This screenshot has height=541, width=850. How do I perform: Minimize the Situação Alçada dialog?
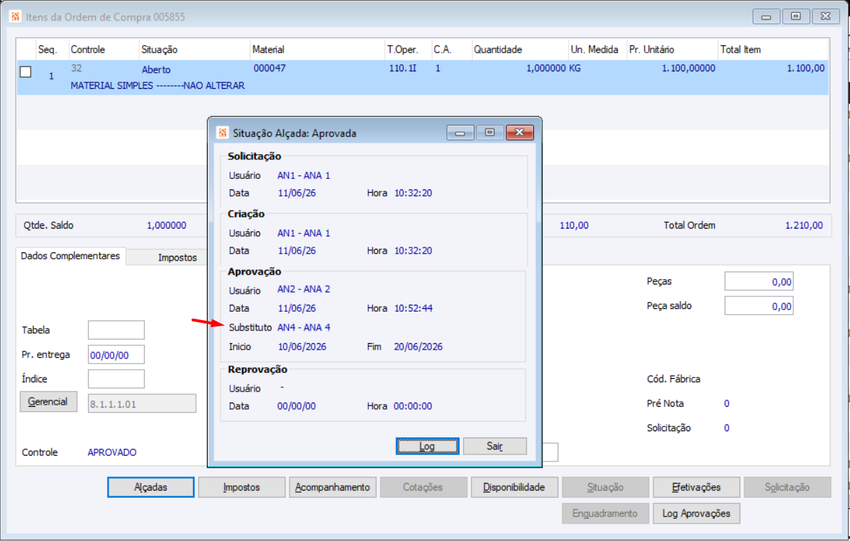[x=460, y=133]
